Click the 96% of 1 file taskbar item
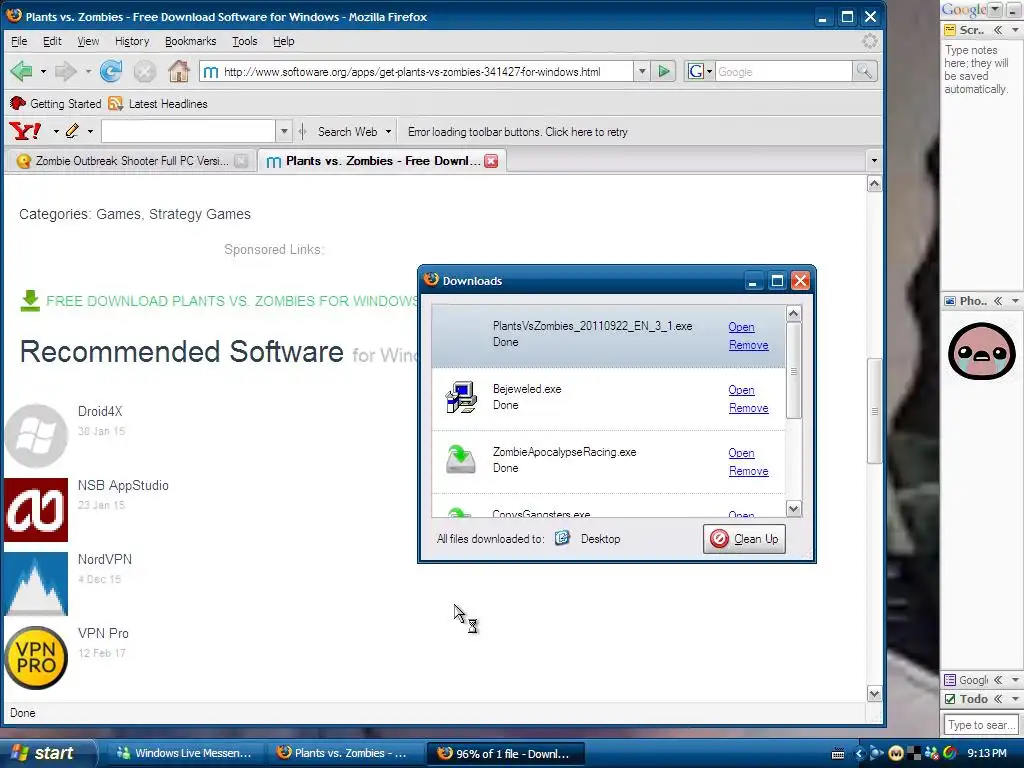The image size is (1024, 768). point(505,754)
